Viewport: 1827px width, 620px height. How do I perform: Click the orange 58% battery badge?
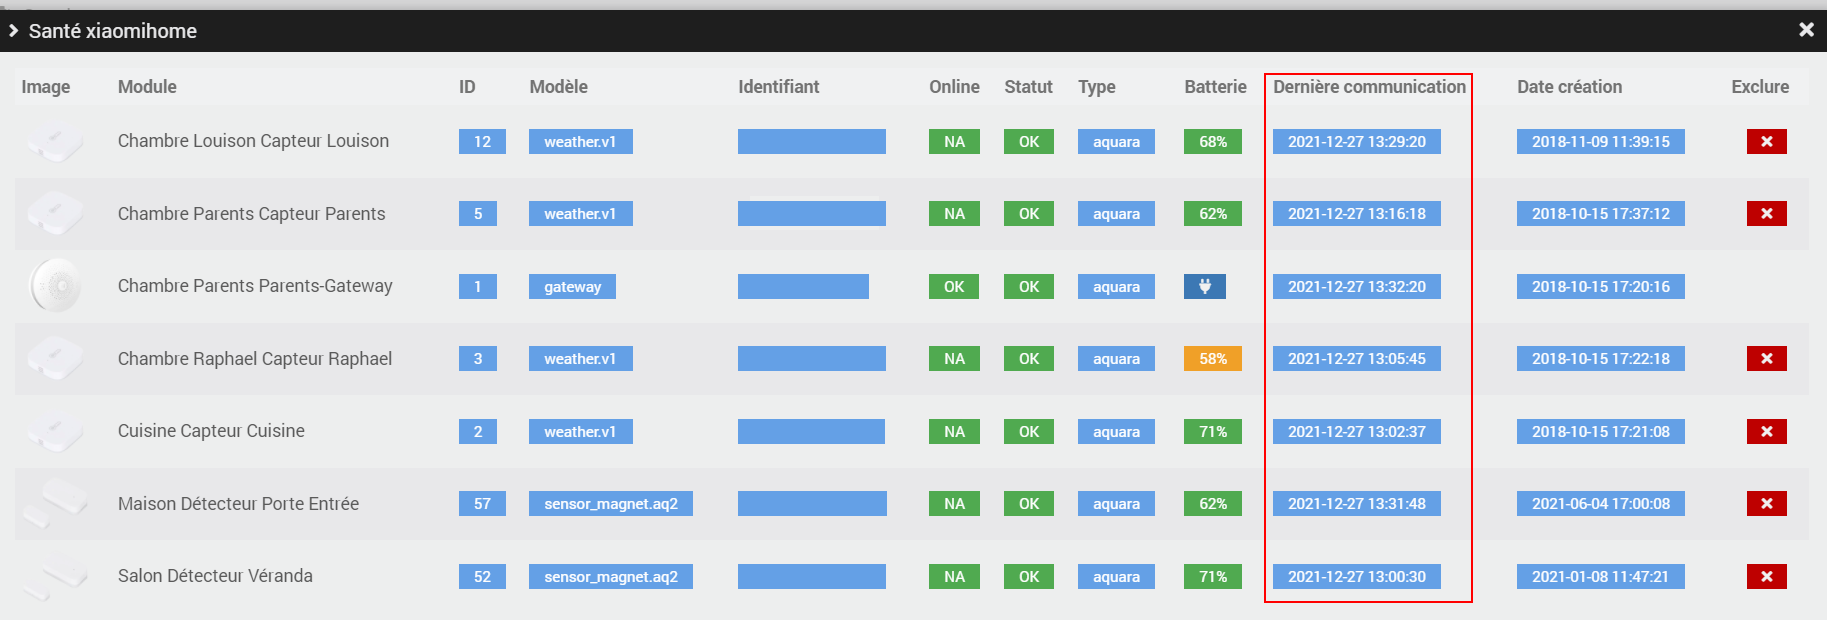(1212, 359)
